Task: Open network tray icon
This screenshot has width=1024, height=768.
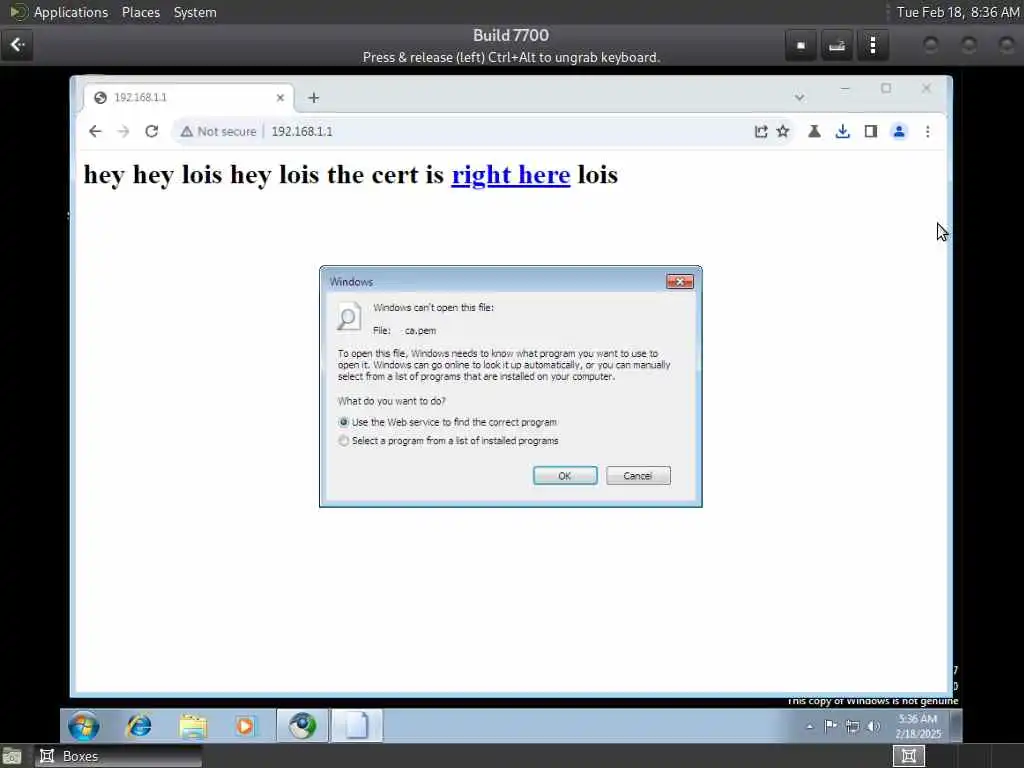Action: (852, 726)
